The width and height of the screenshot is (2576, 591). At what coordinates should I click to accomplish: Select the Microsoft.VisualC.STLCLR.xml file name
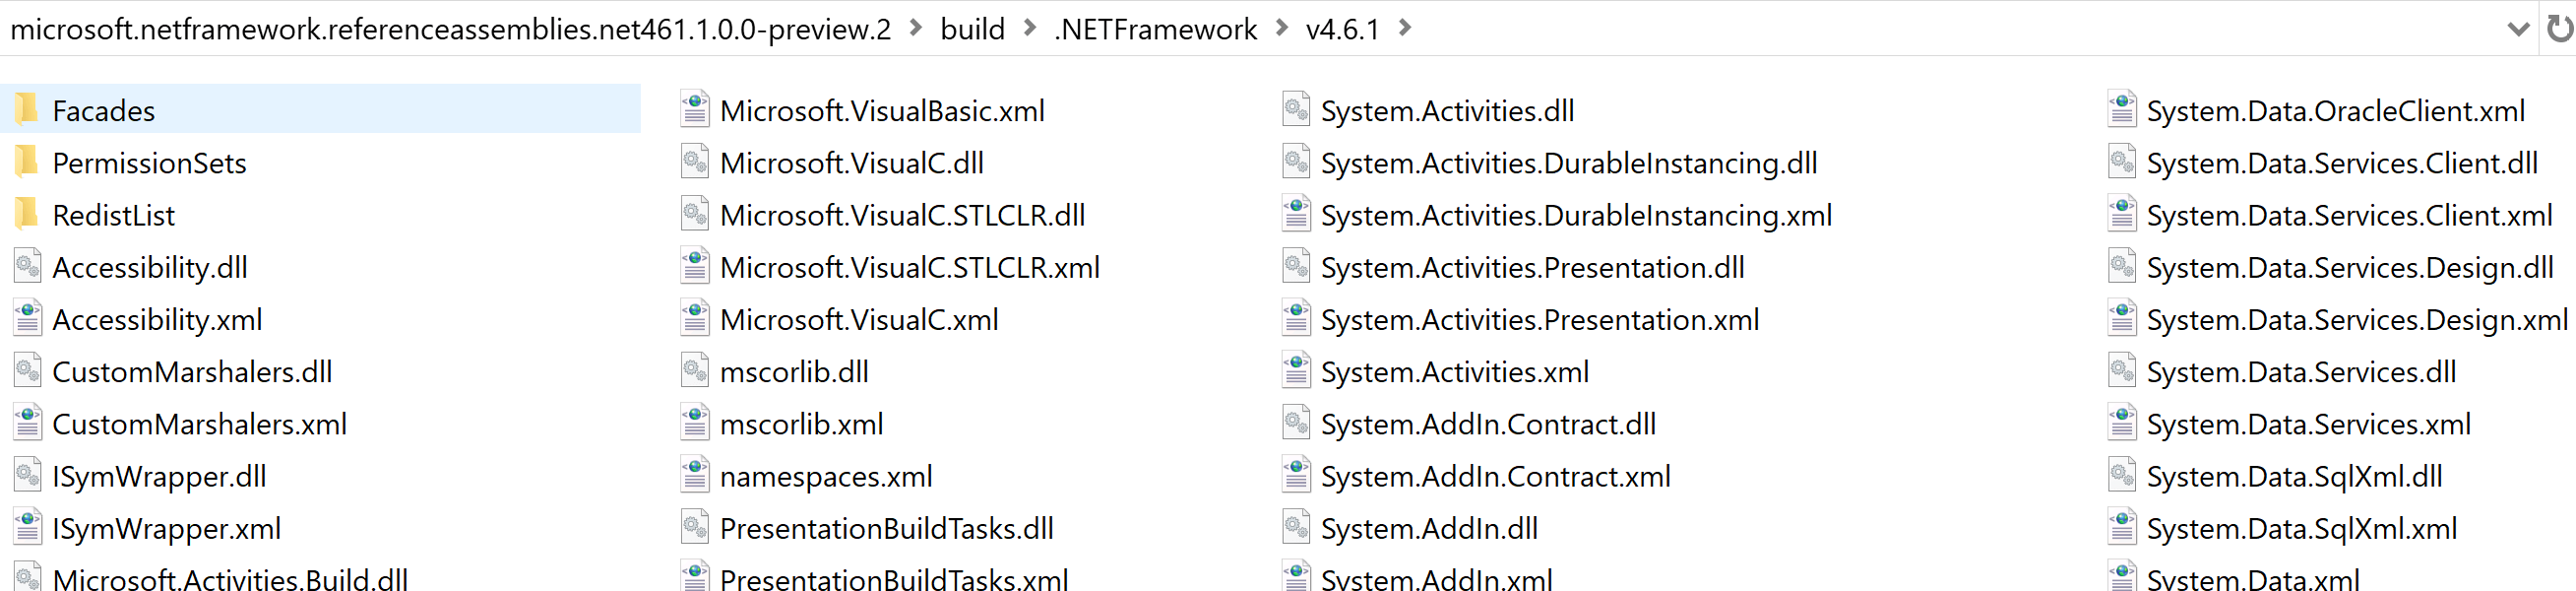(909, 267)
